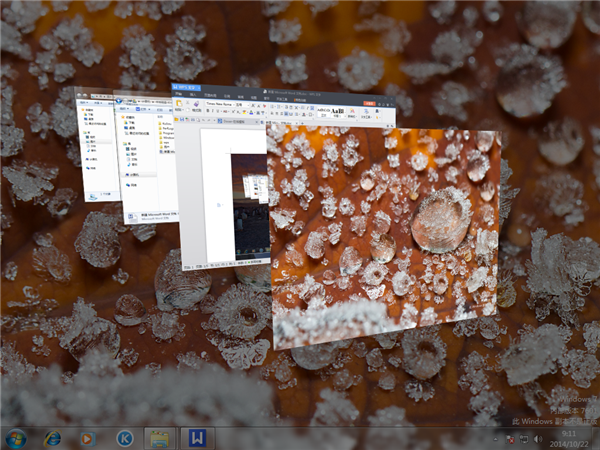
Task: Select the front desktop wallpaper window
Action: [x=385, y=235]
